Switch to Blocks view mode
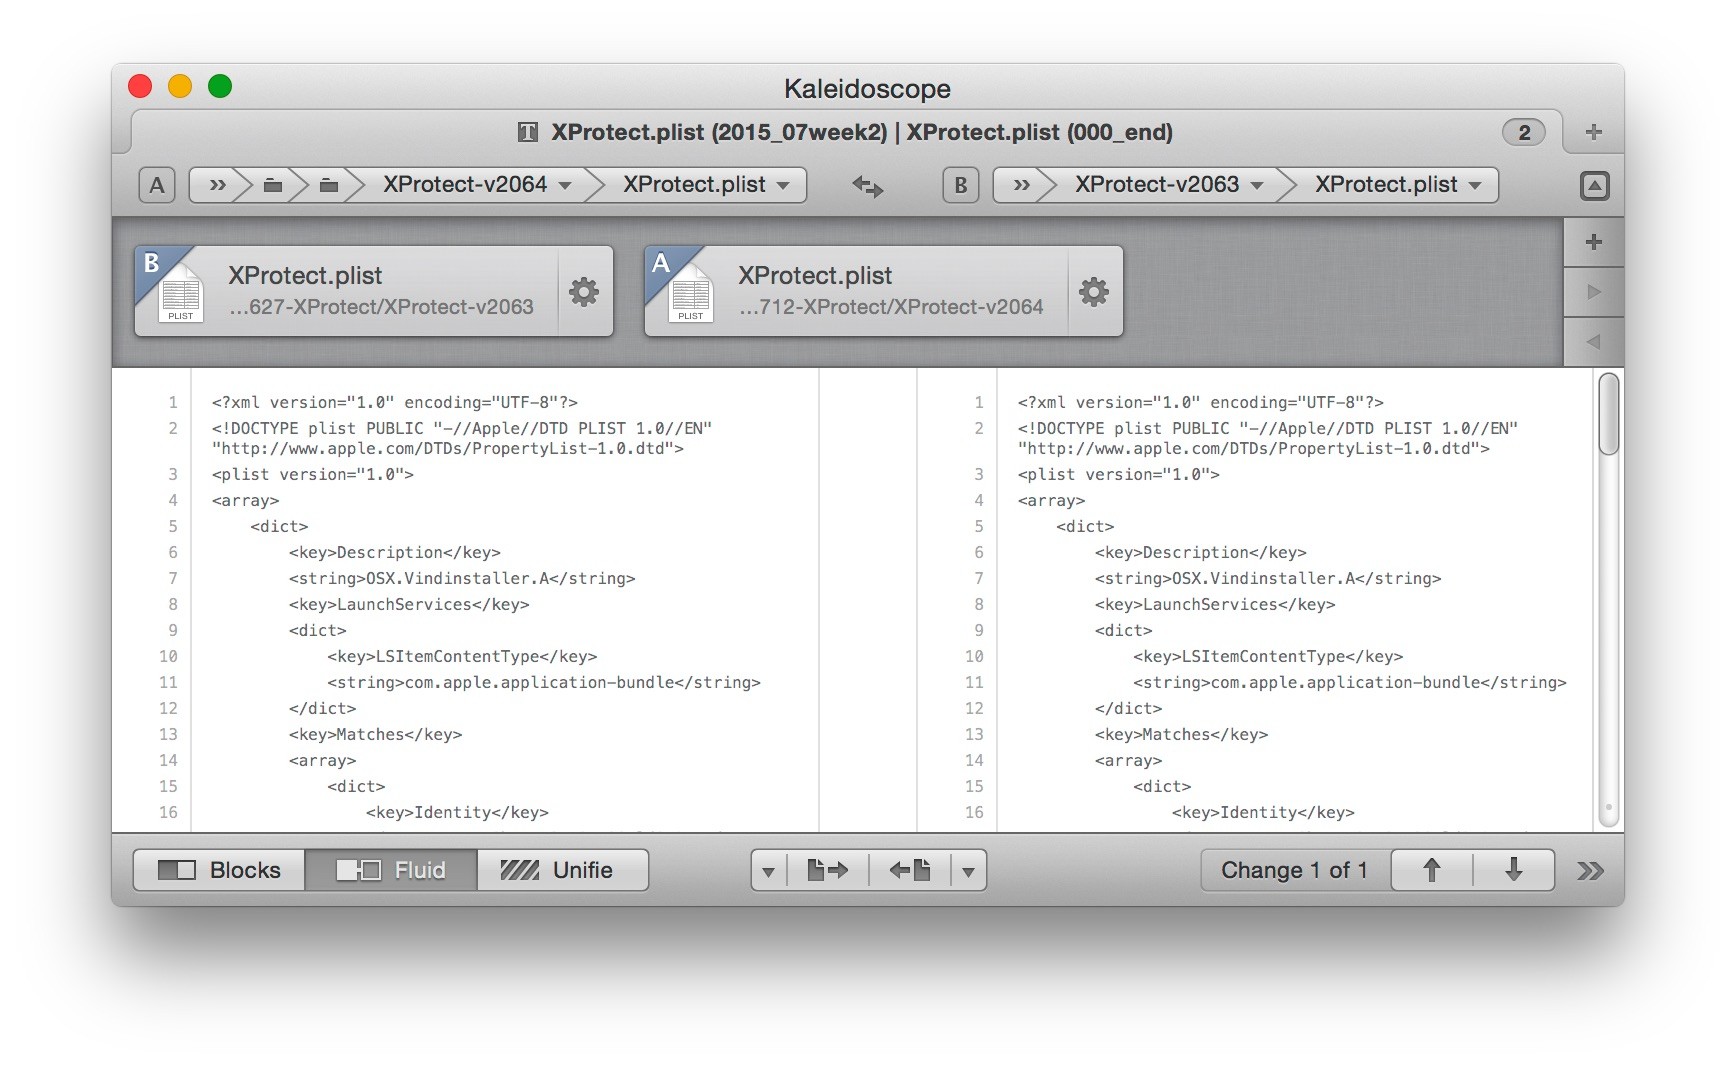This screenshot has width=1736, height=1066. (219, 870)
